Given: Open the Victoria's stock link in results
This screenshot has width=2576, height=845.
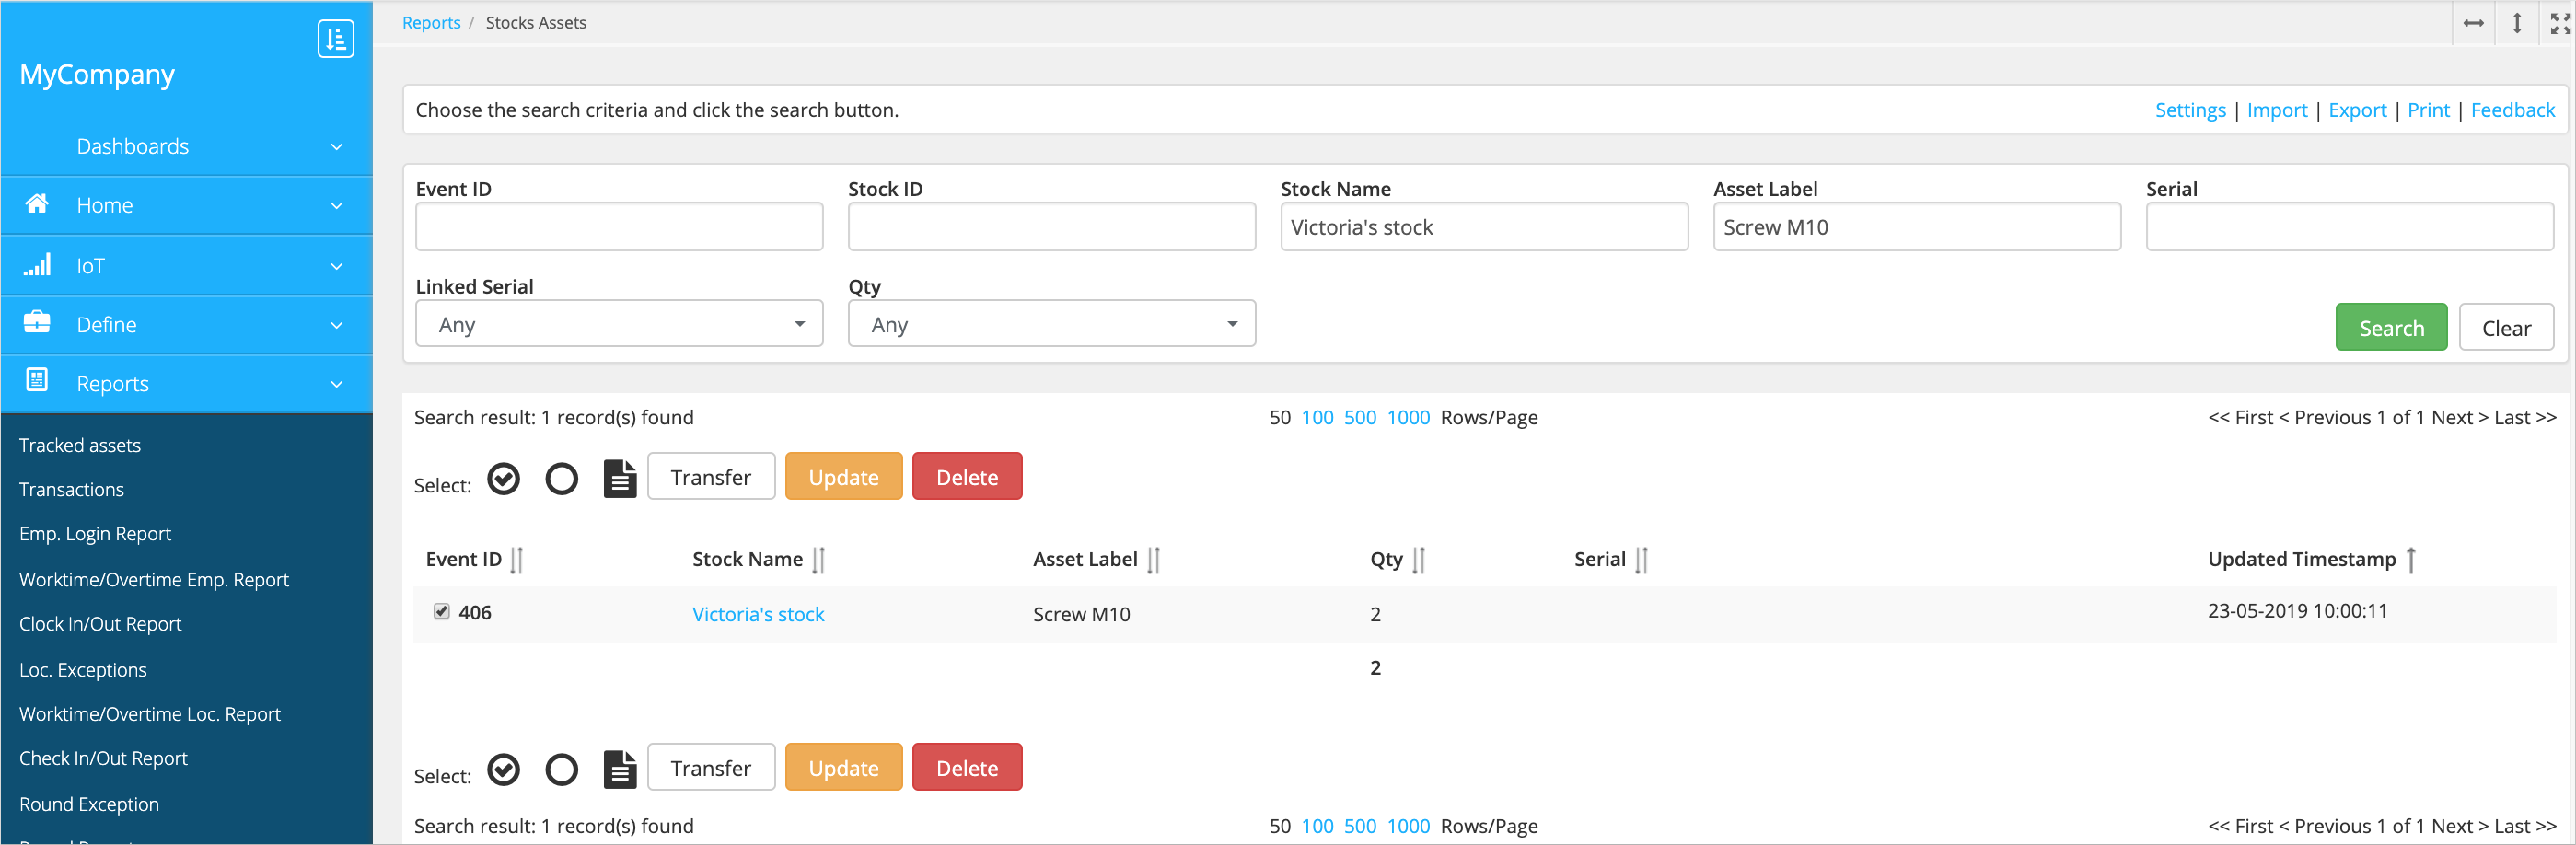Looking at the screenshot, I should pos(758,614).
